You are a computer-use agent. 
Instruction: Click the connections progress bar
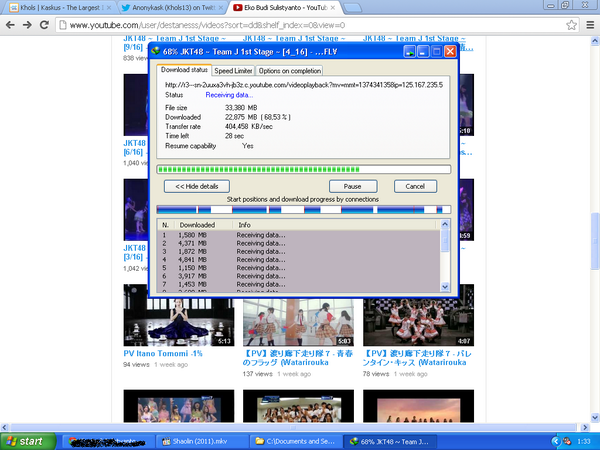(x=303, y=209)
